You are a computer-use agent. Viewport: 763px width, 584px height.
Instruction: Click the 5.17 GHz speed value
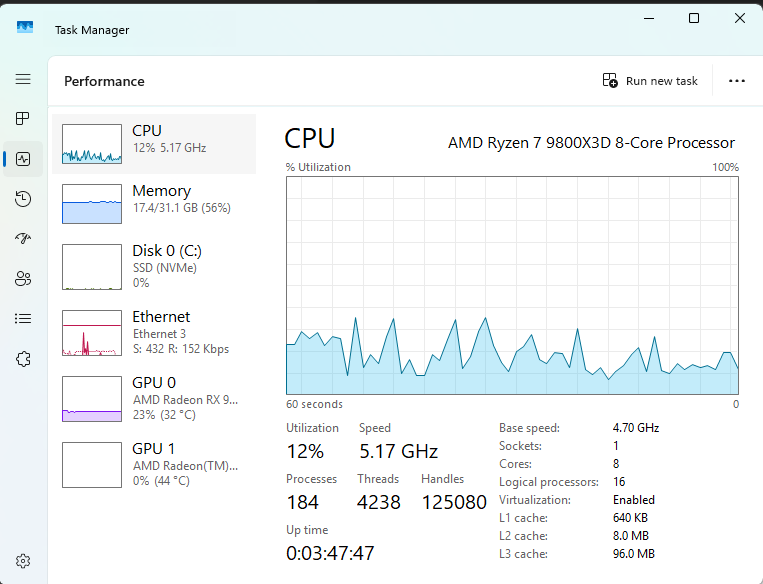(x=399, y=451)
